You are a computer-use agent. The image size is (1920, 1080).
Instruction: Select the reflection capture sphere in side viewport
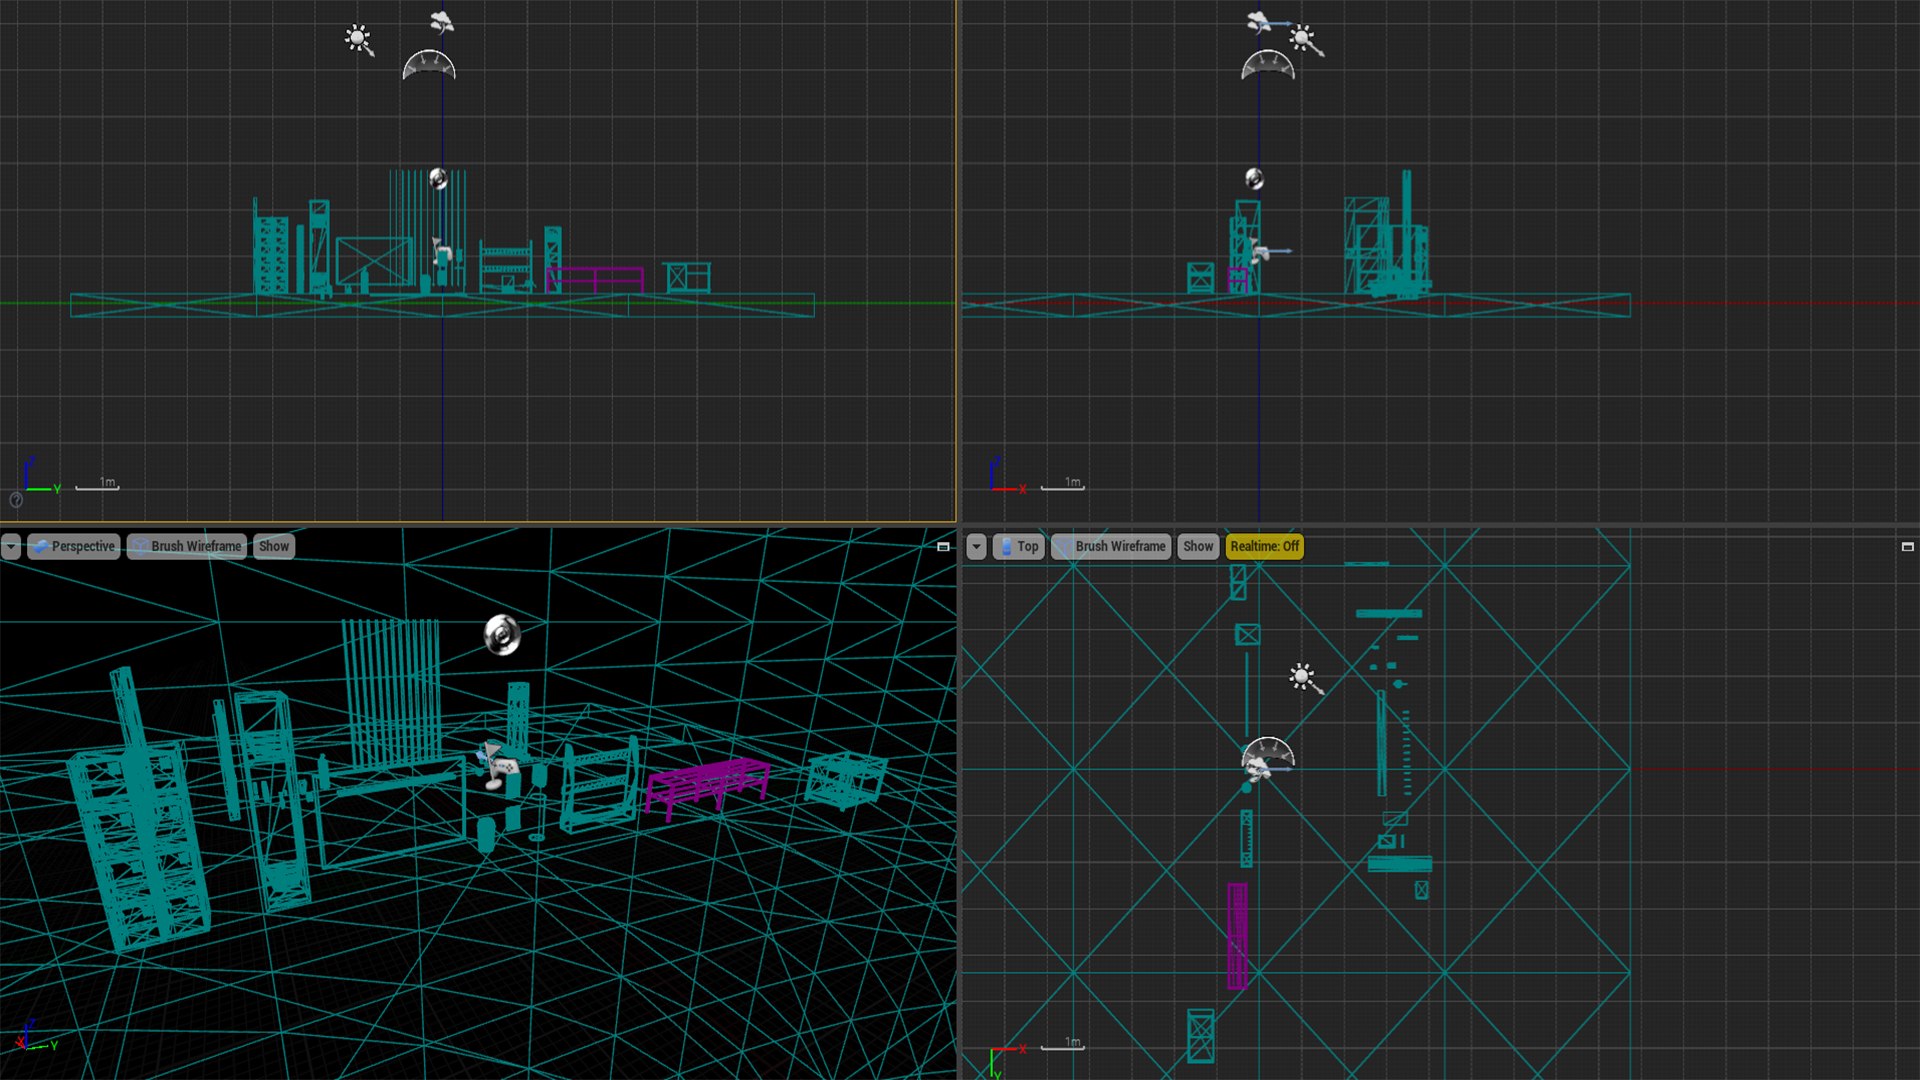pyautogui.click(x=438, y=178)
